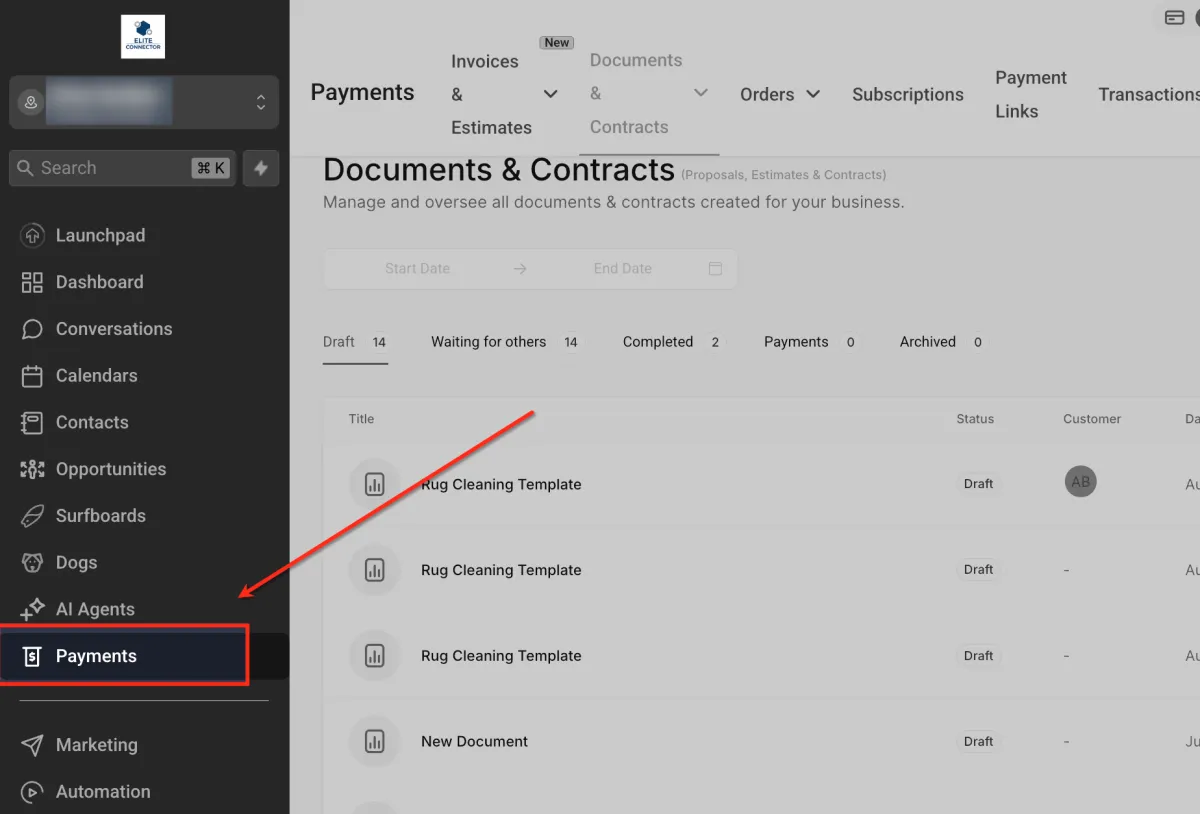Click the Marketing paper plane icon
This screenshot has height=814, width=1200.
click(x=32, y=745)
